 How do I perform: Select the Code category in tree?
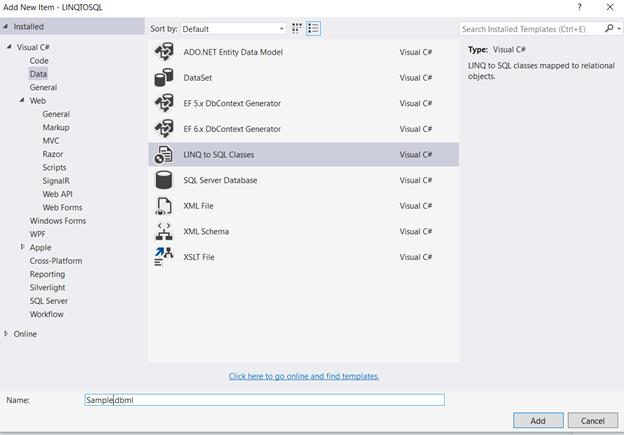(39, 61)
